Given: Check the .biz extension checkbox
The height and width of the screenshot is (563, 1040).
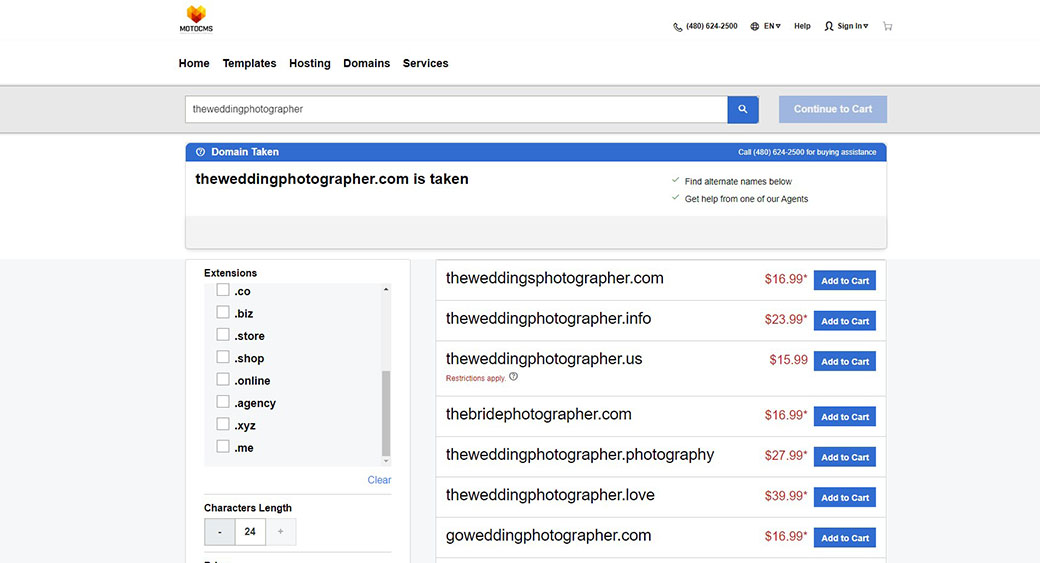Looking at the screenshot, I should coord(223,313).
